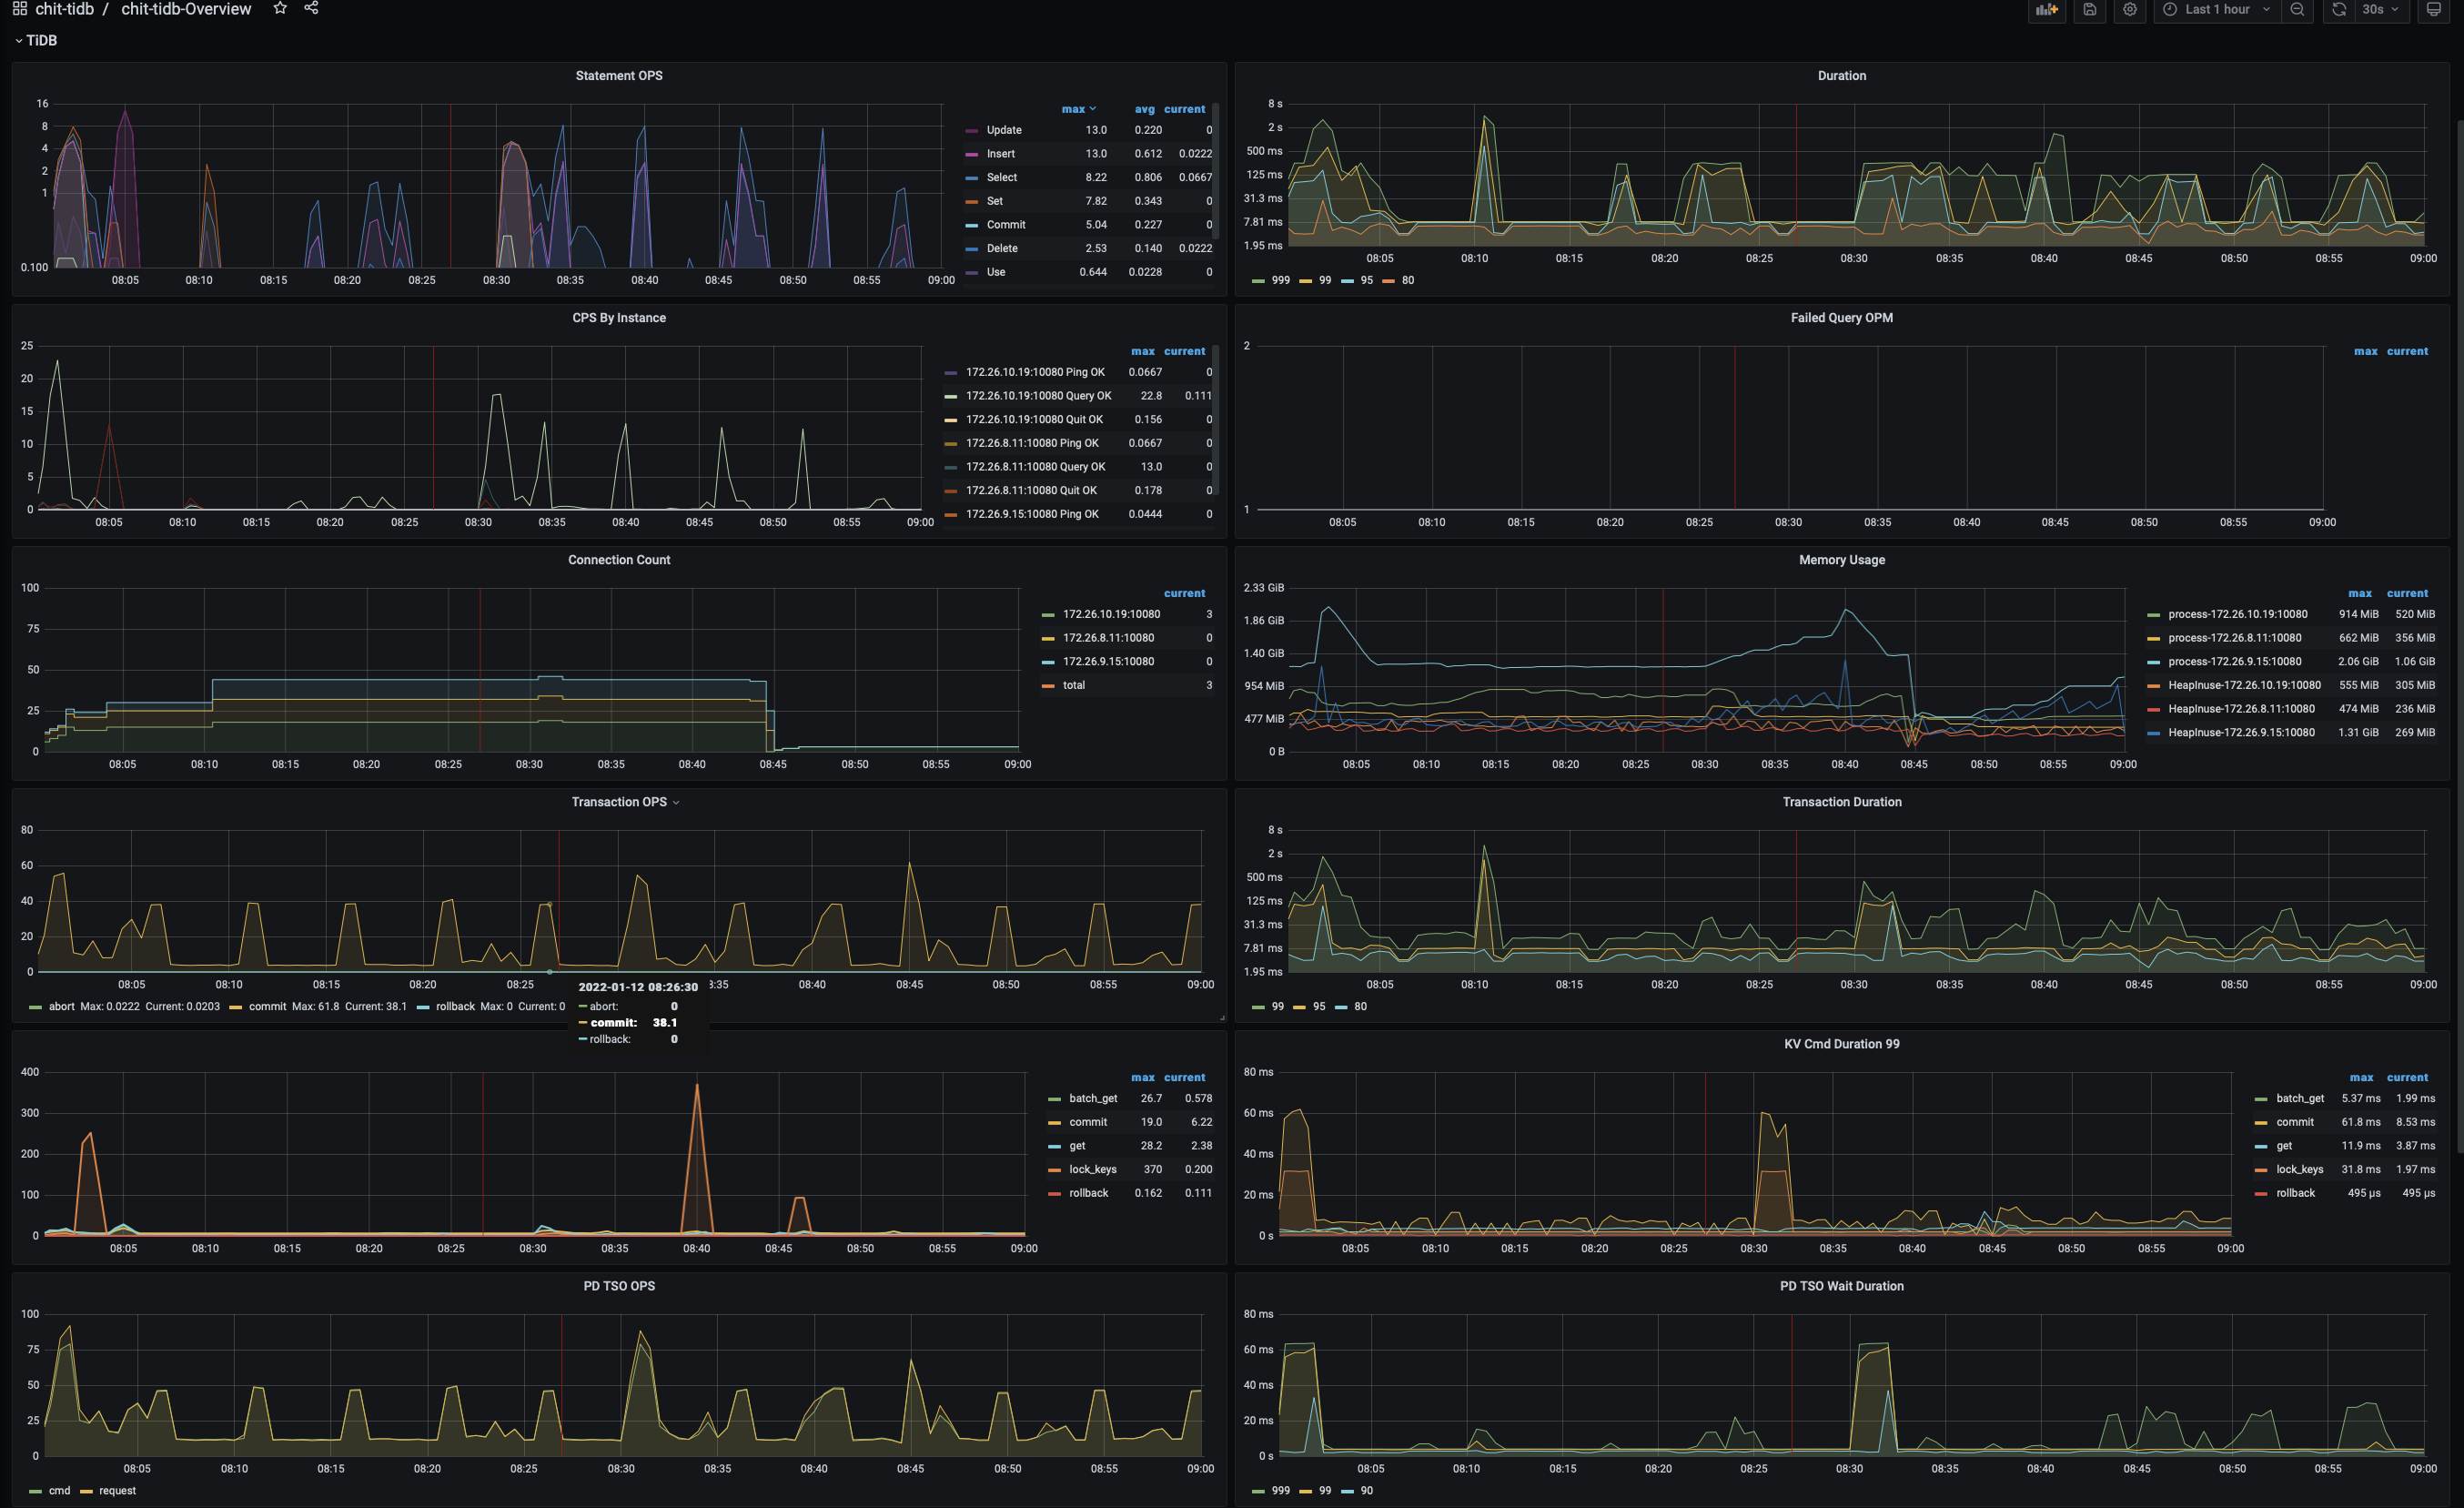Share the dashboard via the share icon
The image size is (2464, 1508).
(x=311, y=8)
